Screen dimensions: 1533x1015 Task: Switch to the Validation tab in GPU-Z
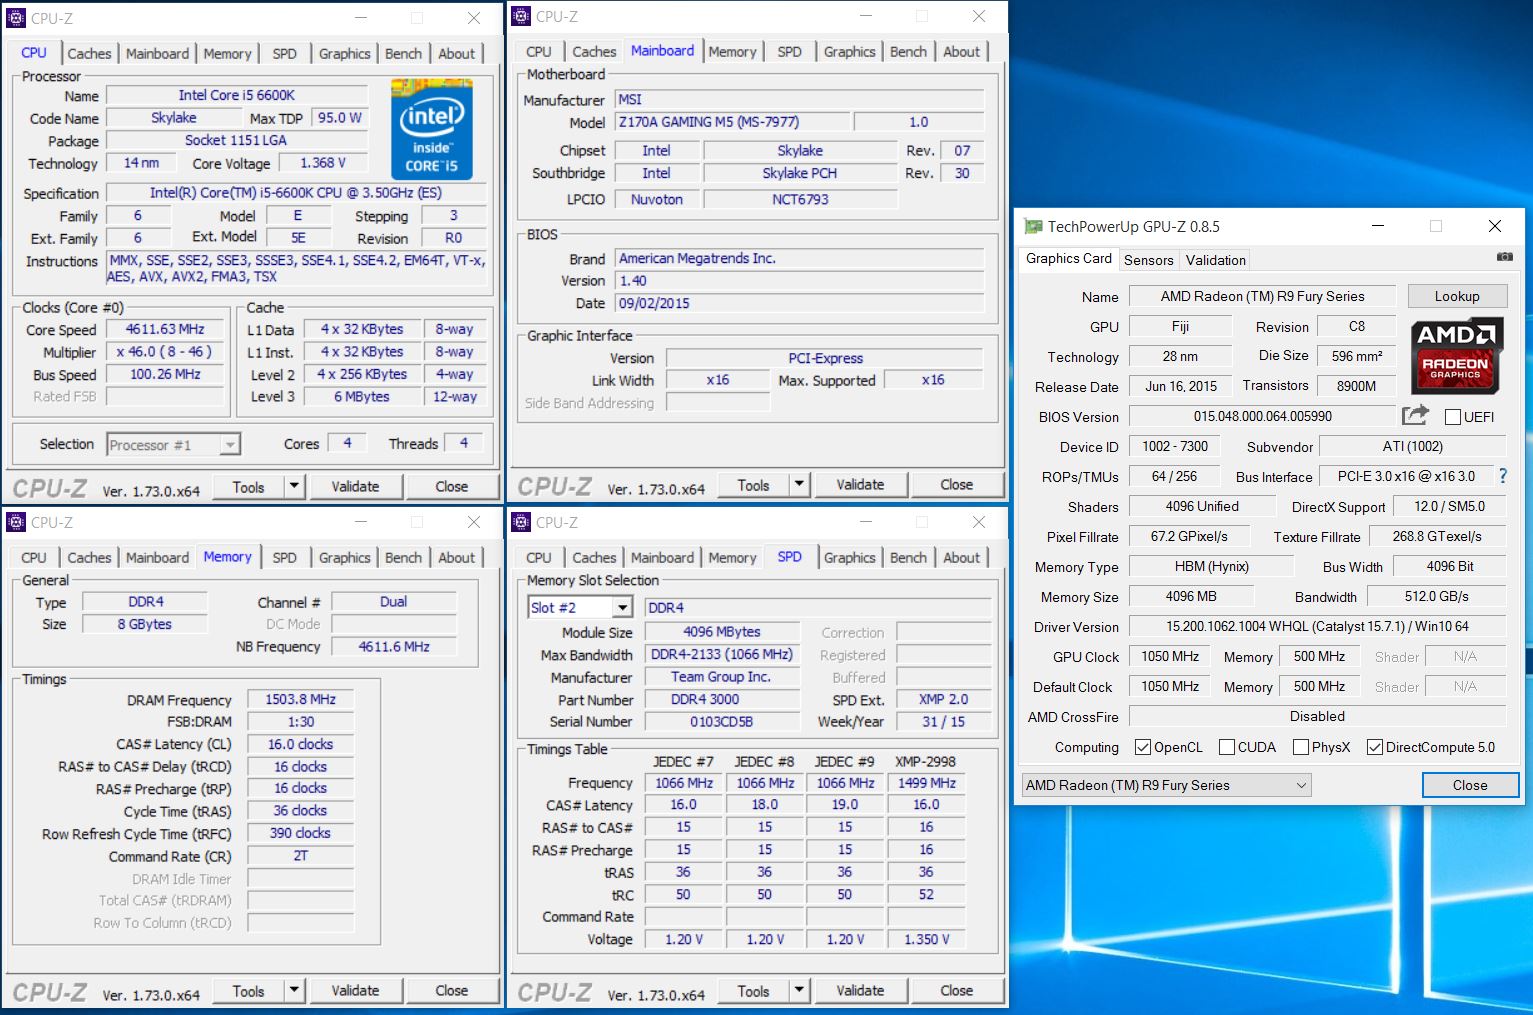pos(1215,260)
